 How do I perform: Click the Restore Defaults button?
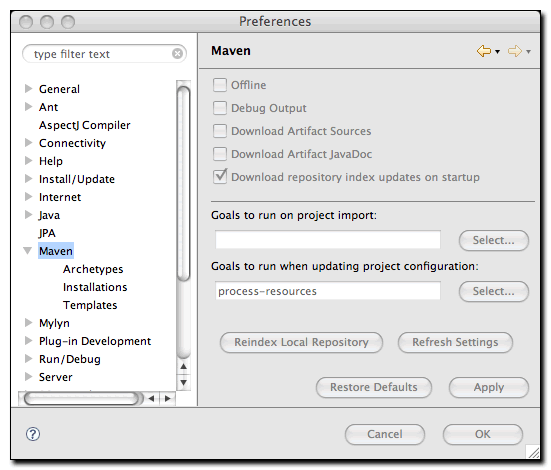[374, 387]
